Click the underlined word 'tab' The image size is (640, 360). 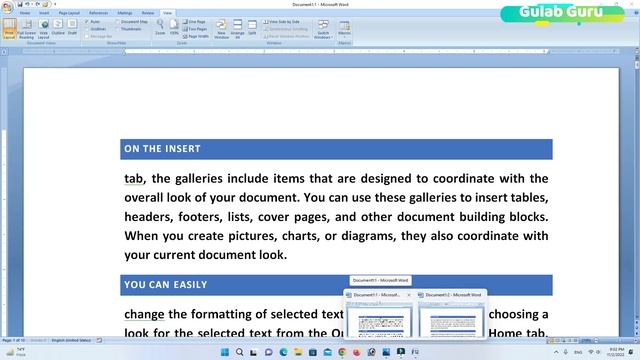point(133,179)
